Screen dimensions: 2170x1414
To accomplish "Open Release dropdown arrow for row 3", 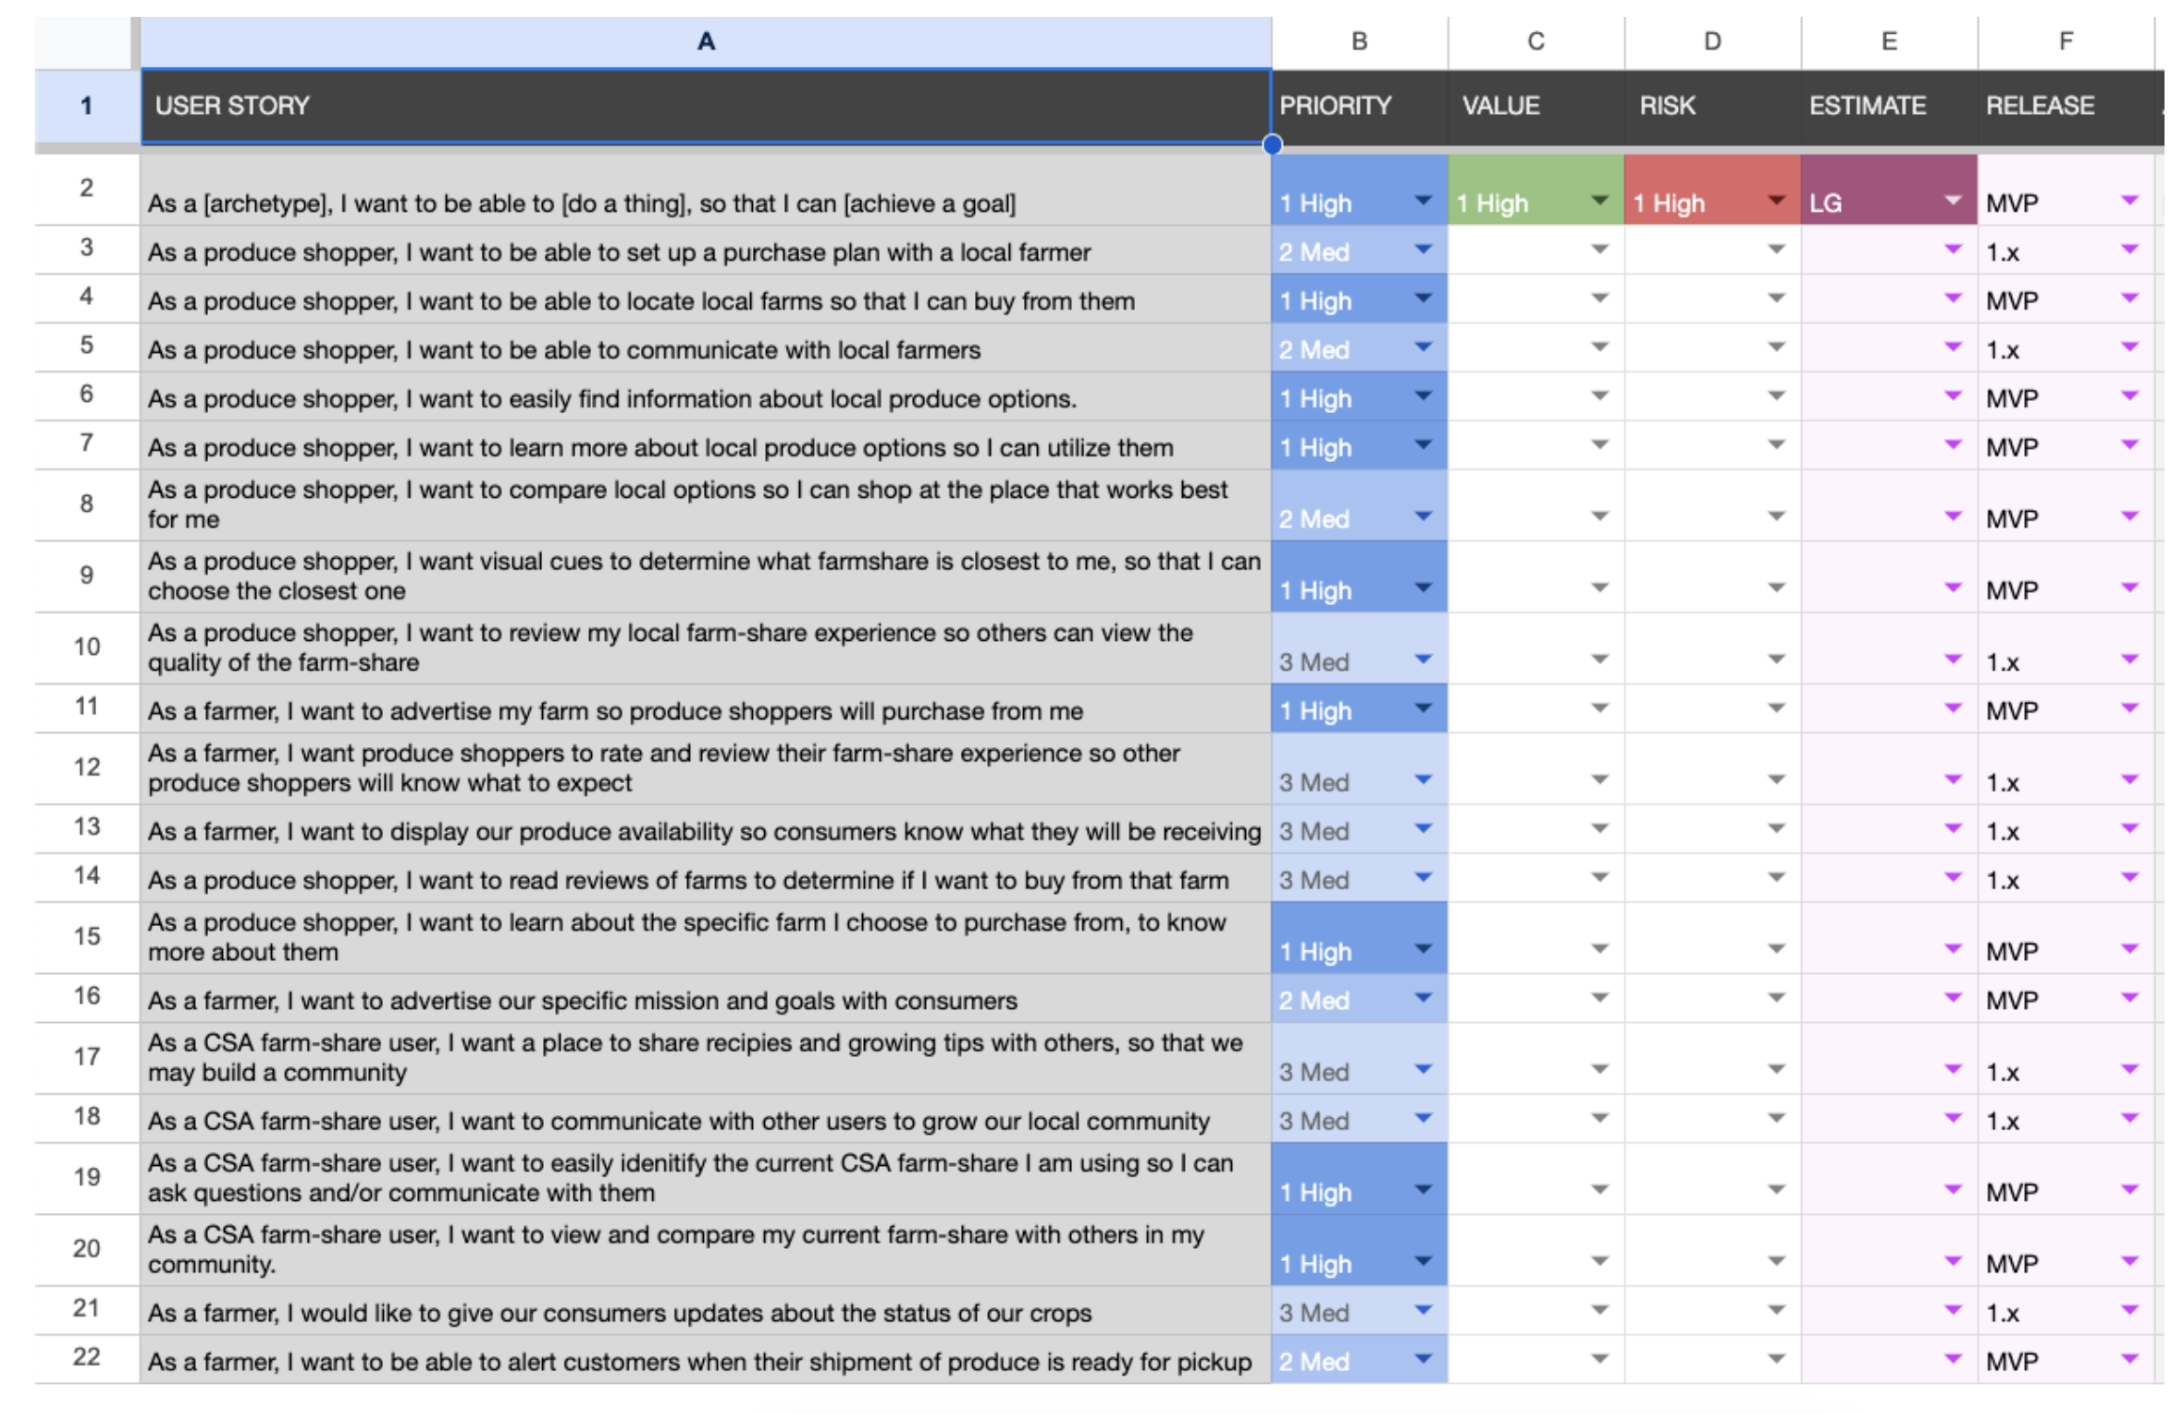I will click(x=2129, y=250).
